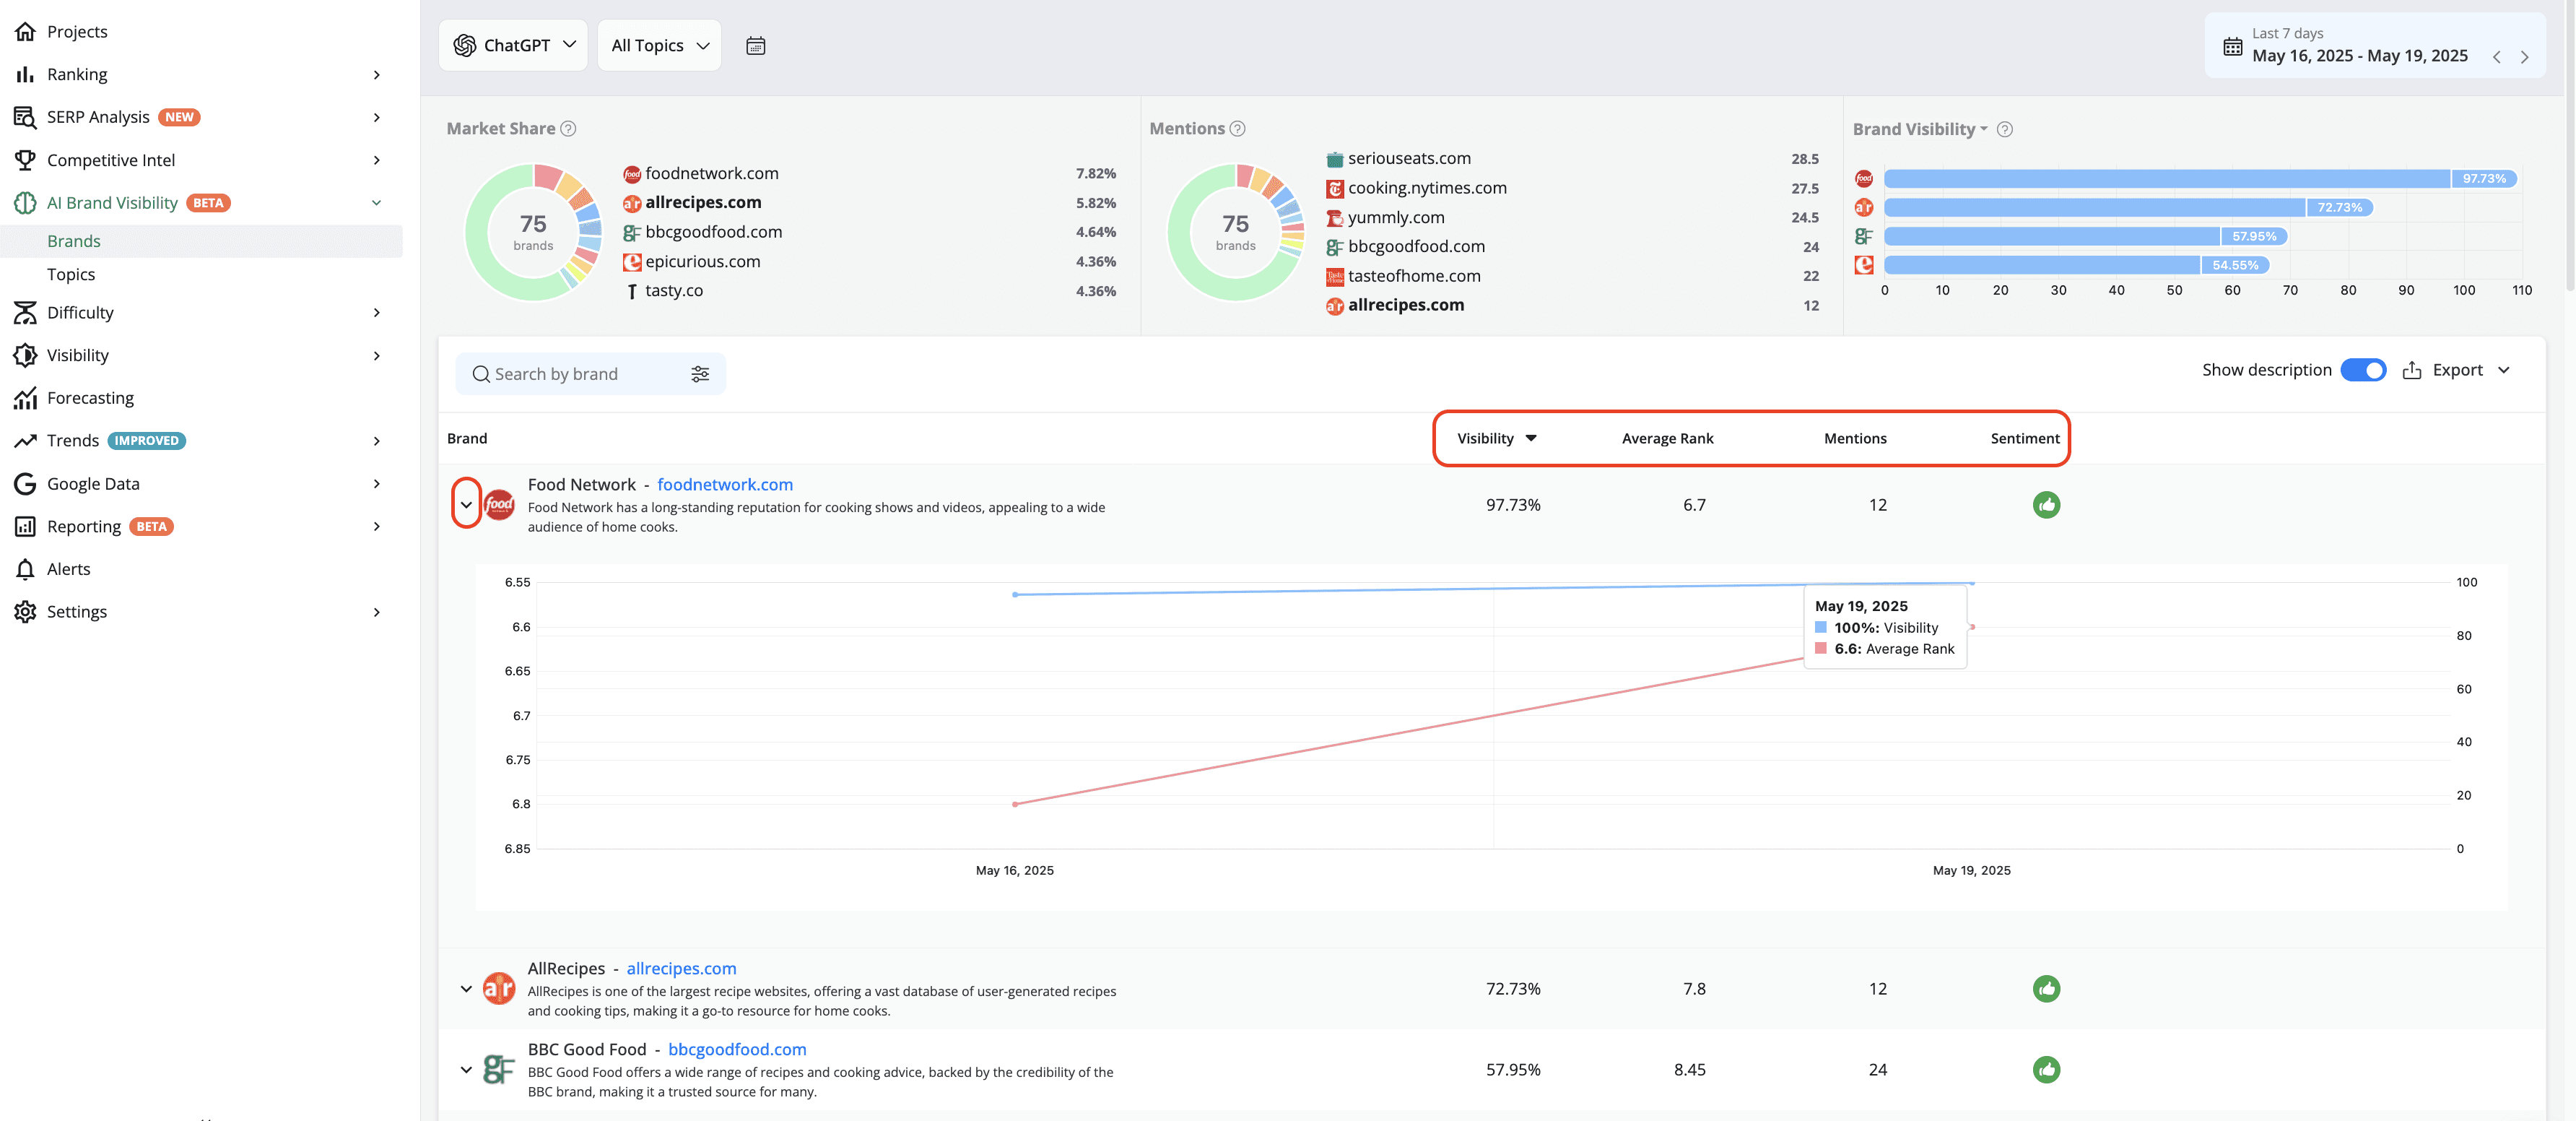Click the Search by brand field
This screenshot has height=1121, width=2576.
coord(590,374)
